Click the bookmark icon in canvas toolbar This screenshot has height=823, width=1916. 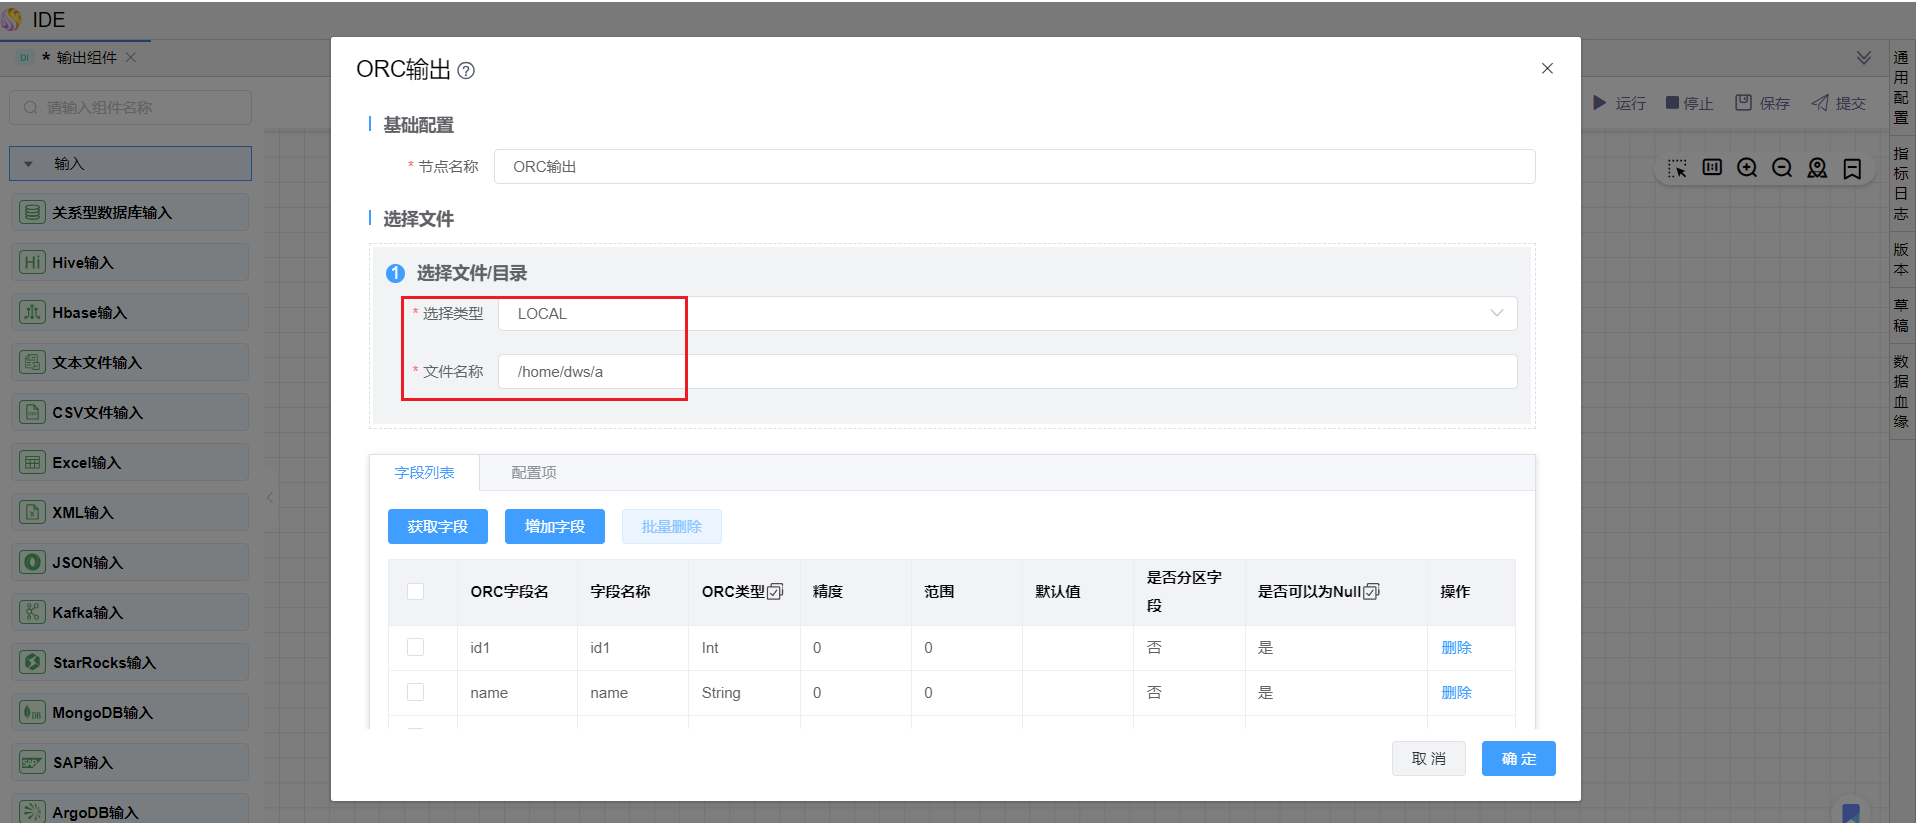coord(1852,168)
